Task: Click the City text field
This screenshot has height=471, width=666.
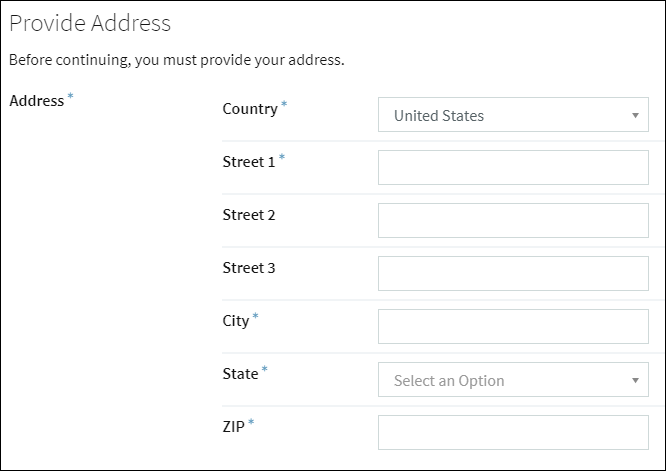Action: (x=513, y=326)
